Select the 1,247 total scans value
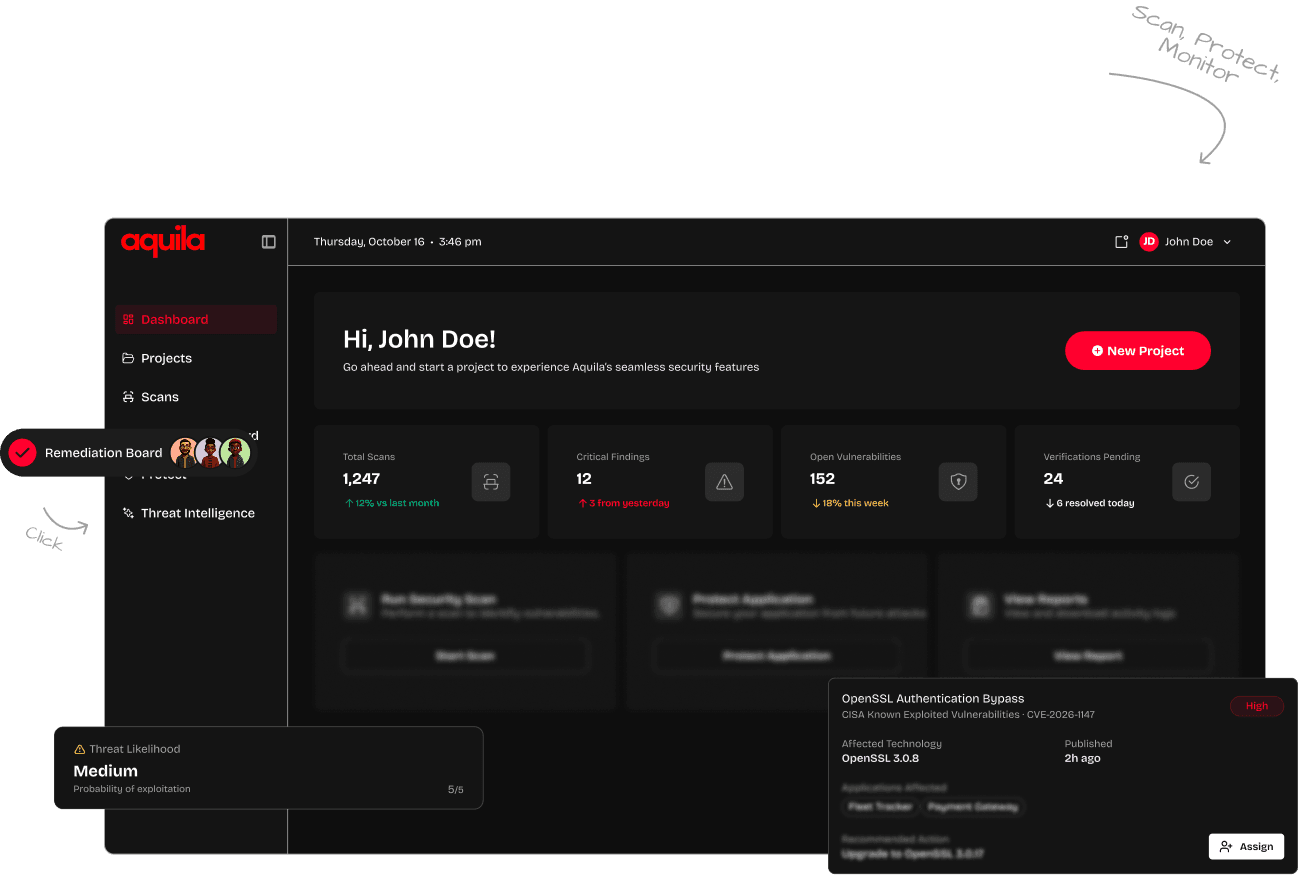Screen dimensions: 1298x875 click(362, 479)
